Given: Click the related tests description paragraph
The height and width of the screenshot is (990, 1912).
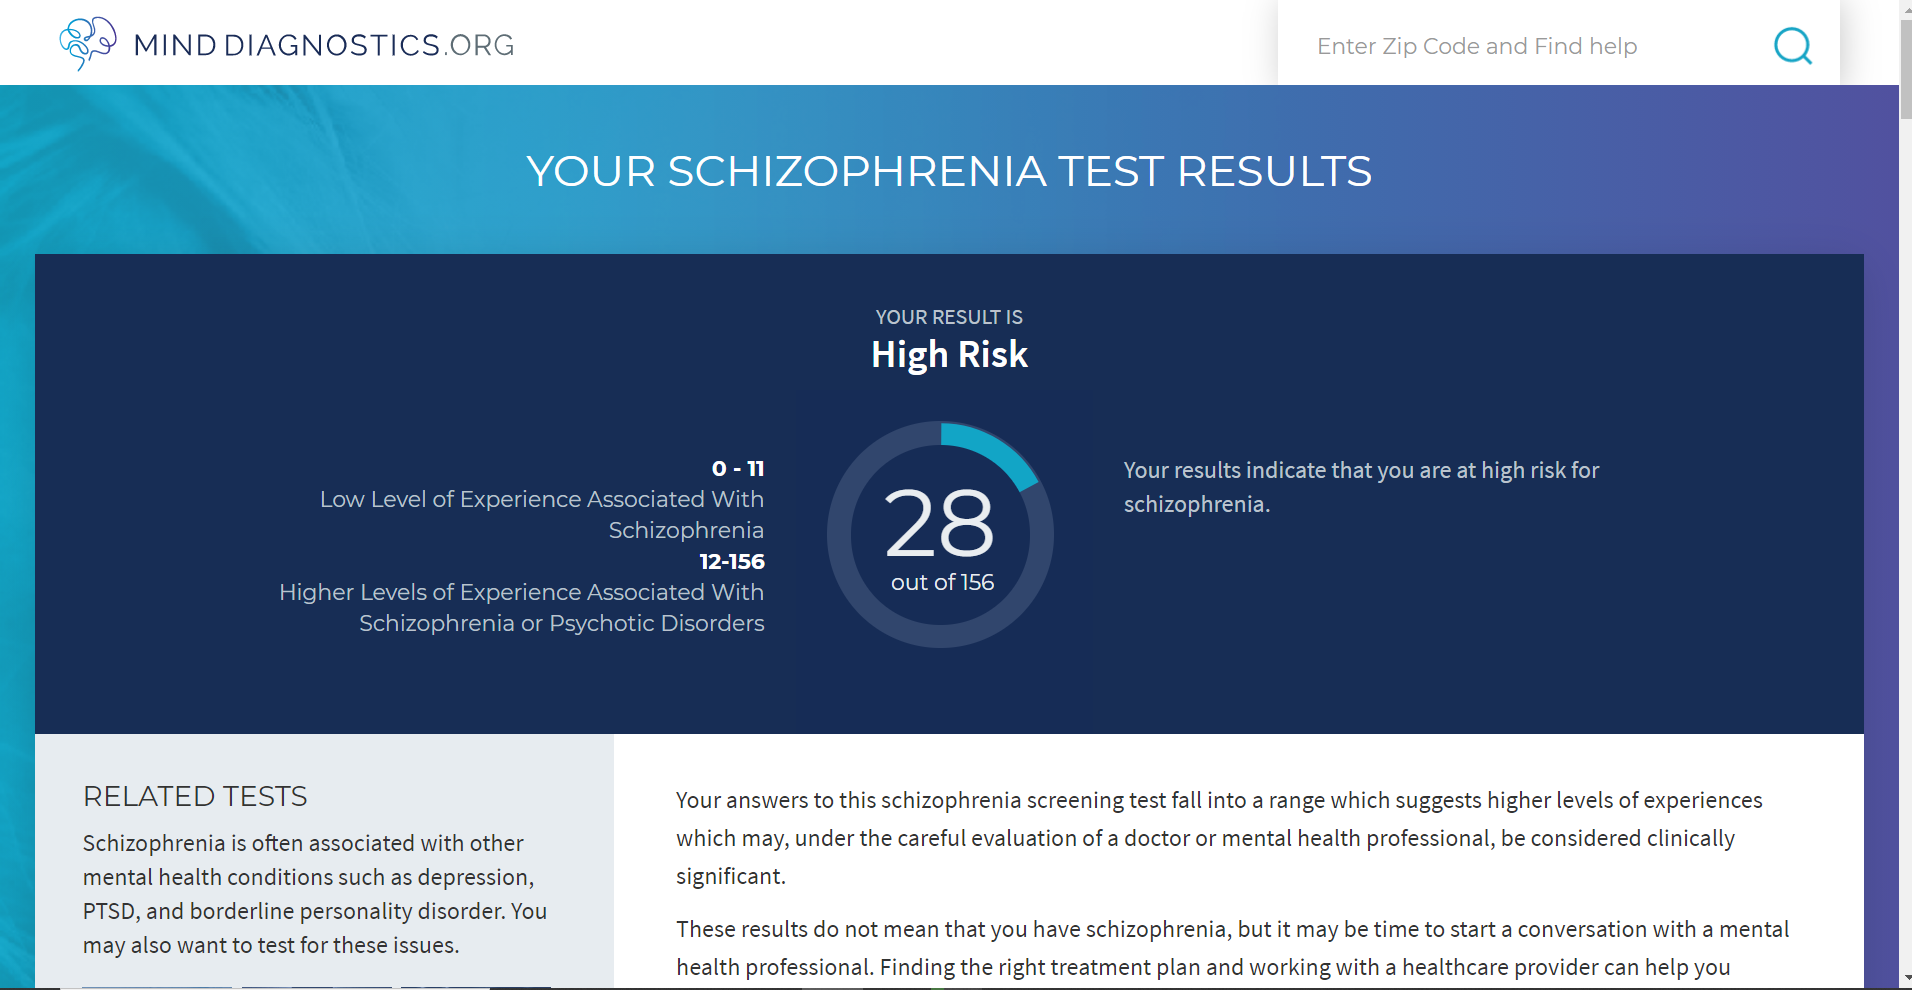Looking at the screenshot, I should click(315, 894).
